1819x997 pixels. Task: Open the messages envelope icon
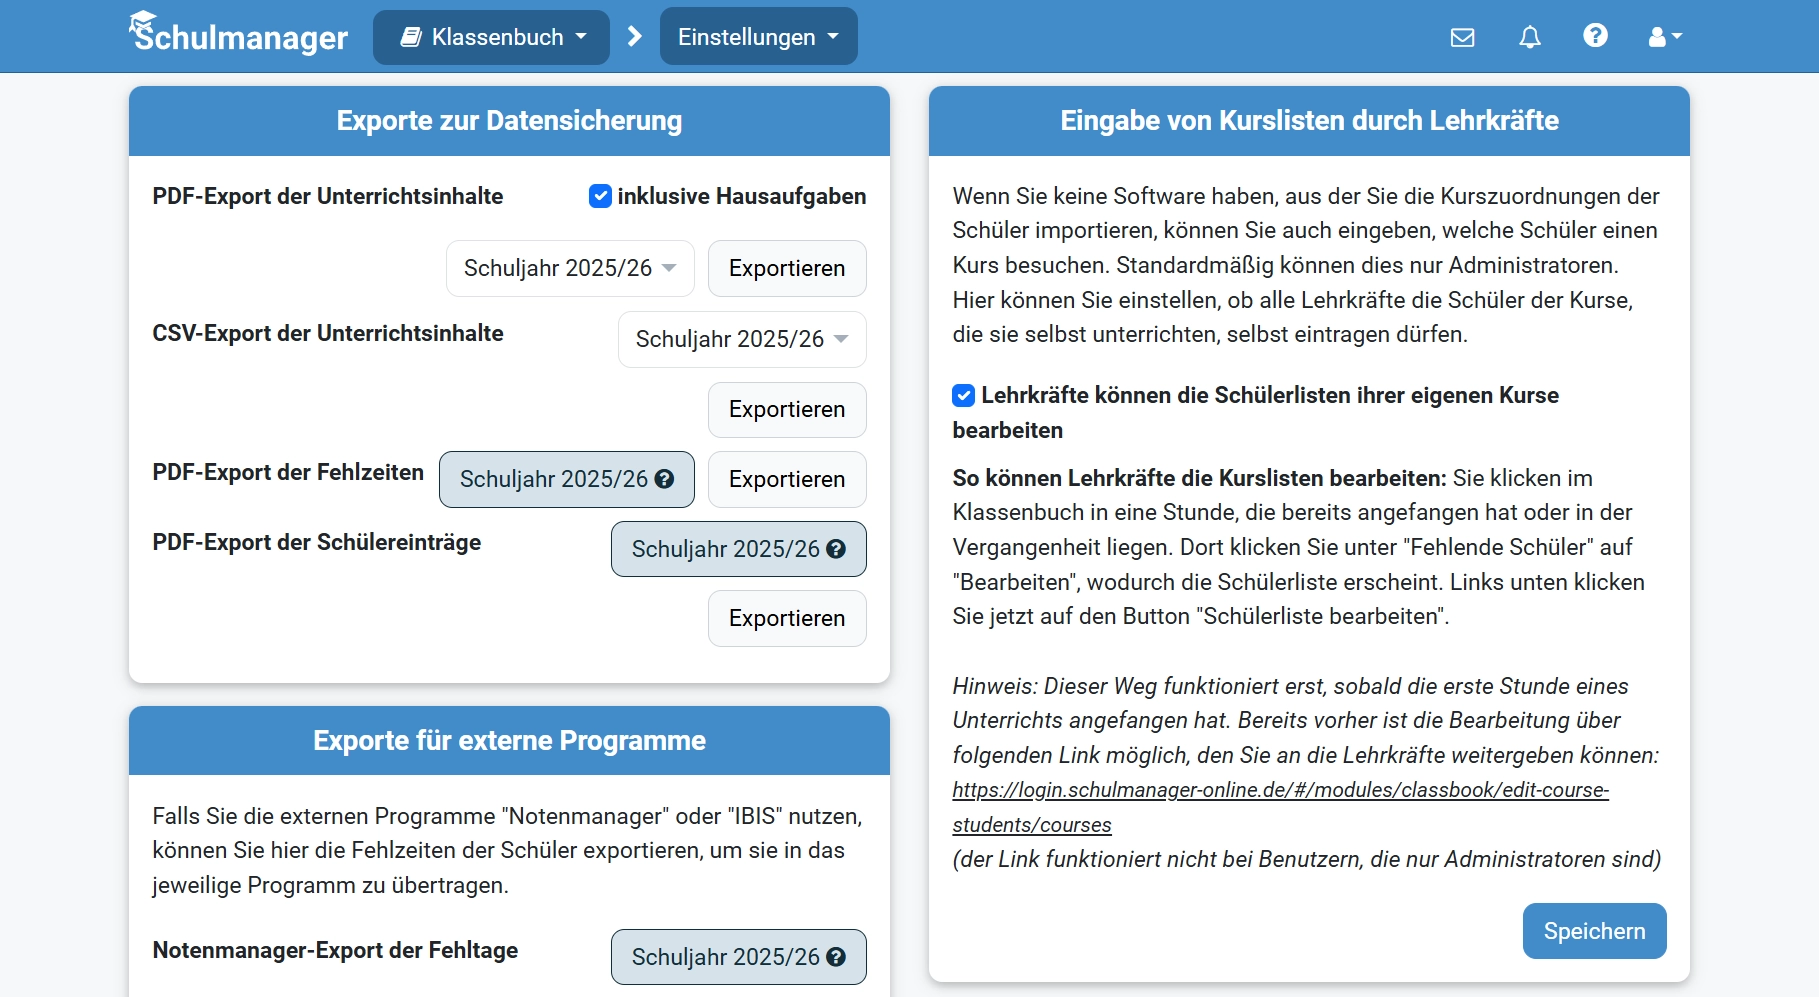[x=1462, y=37]
